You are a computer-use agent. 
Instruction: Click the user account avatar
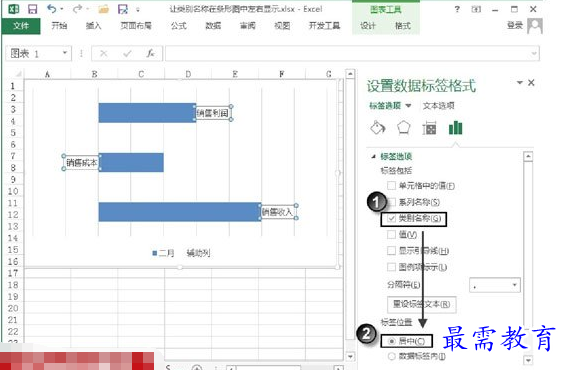pyautogui.click(x=535, y=26)
